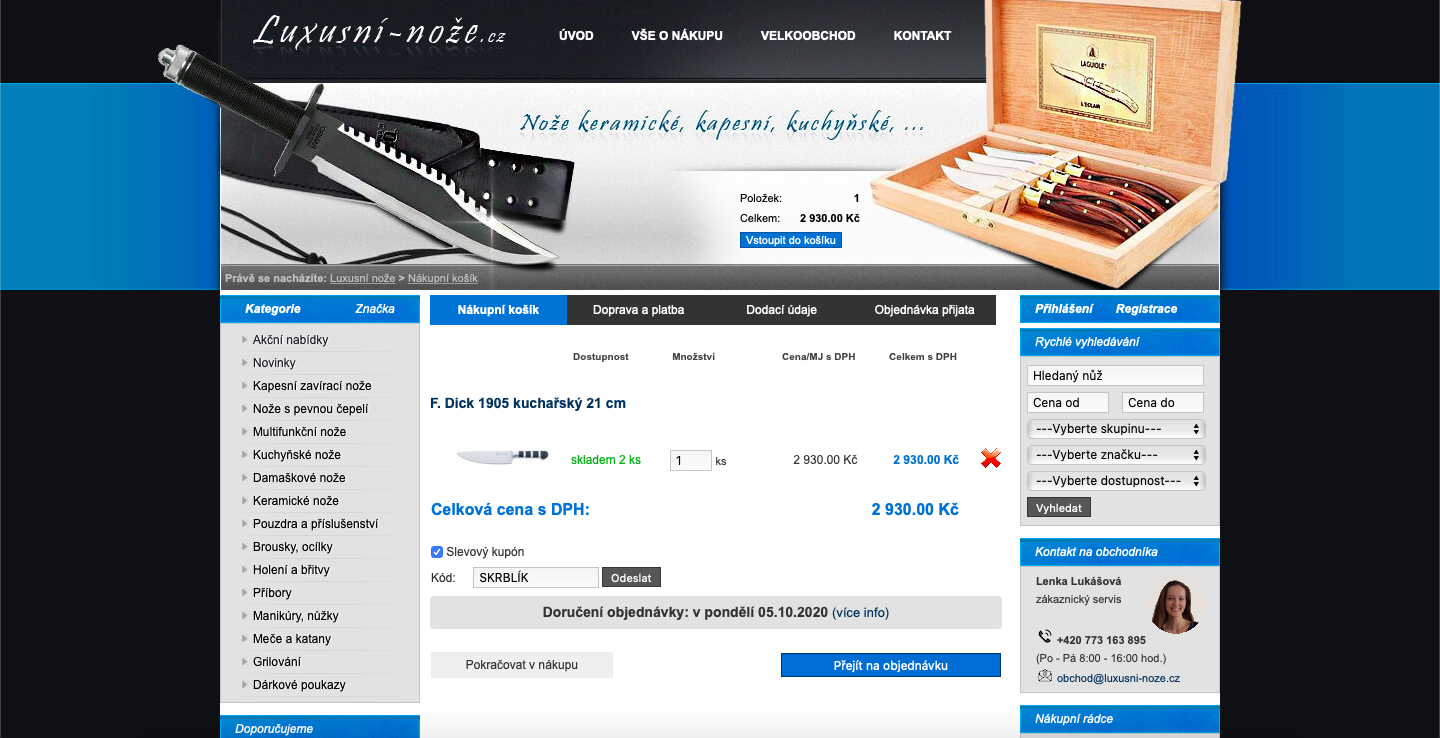The width and height of the screenshot is (1440, 738).
Task: Click the Nákupní rádce panel header
Action: (x=1120, y=719)
